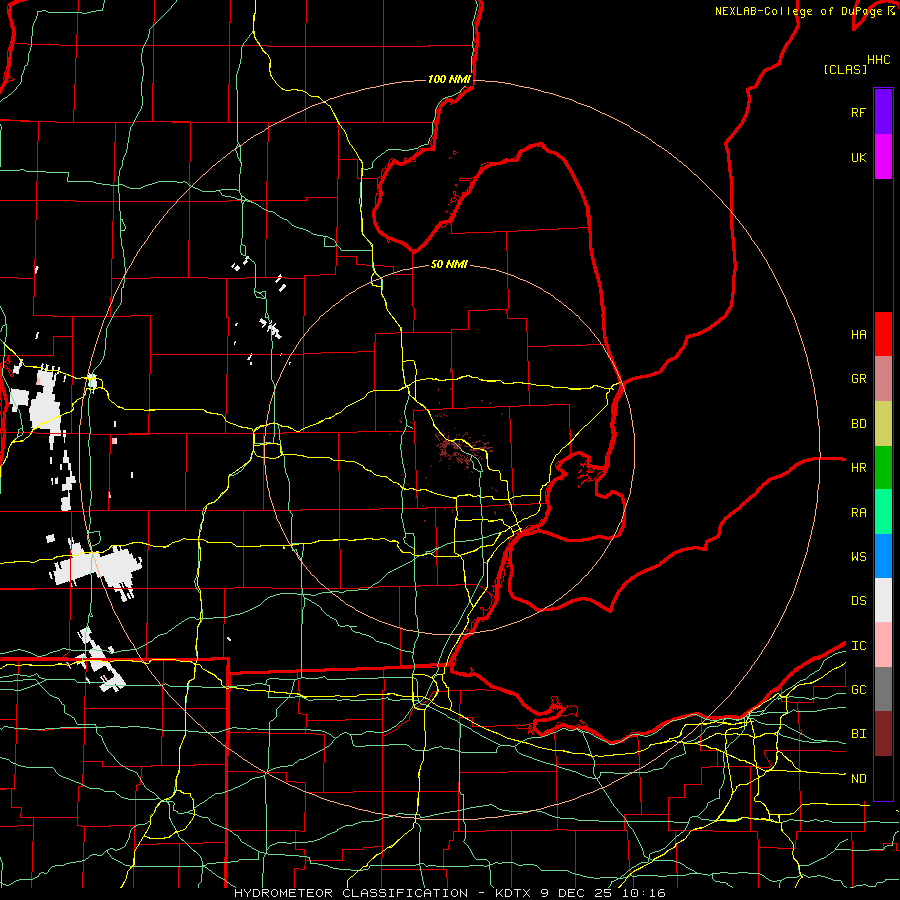Click the HHC product label
This screenshot has width=900, height=900.
pyautogui.click(x=879, y=60)
